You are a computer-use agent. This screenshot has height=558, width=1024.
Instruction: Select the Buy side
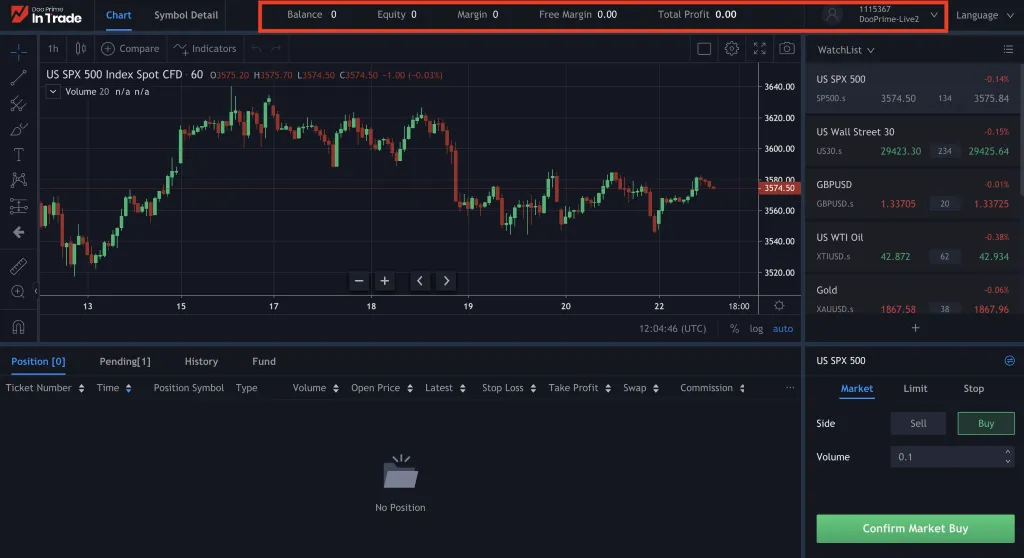(x=985, y=423)
